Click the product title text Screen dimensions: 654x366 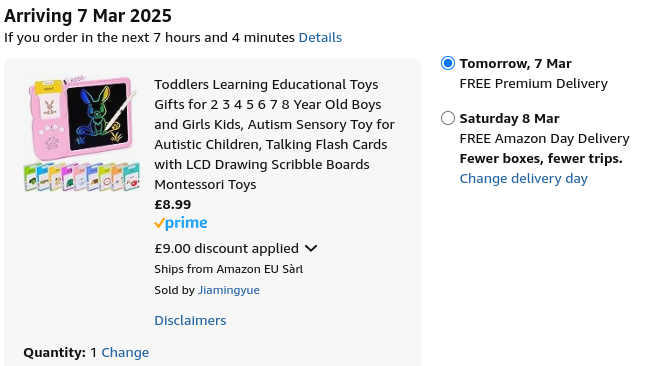point(274,134)
